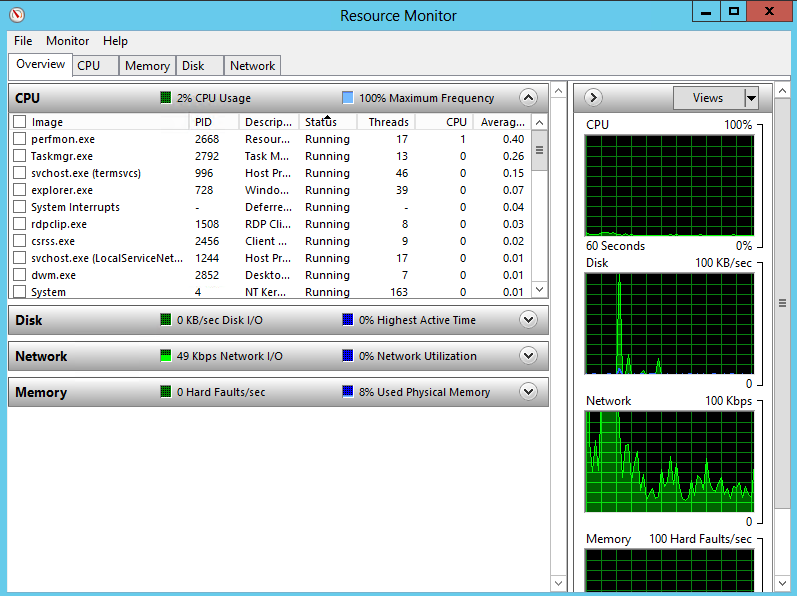Check the explorer.exe process checkbox
The width and height of the screenshot is (797, 596).
[x=19, y=190]
